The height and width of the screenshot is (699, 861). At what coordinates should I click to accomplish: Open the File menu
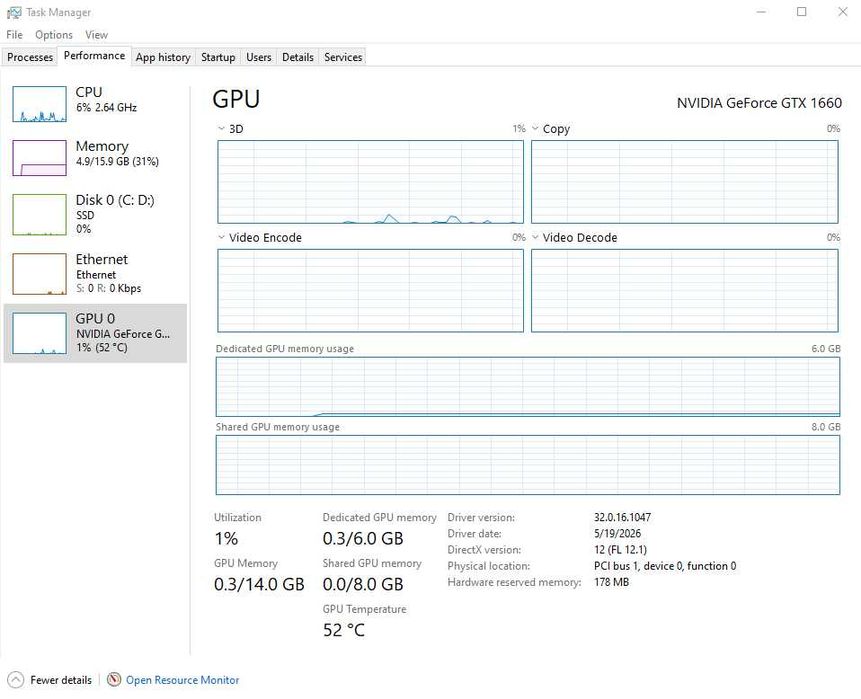click(14, 35)
